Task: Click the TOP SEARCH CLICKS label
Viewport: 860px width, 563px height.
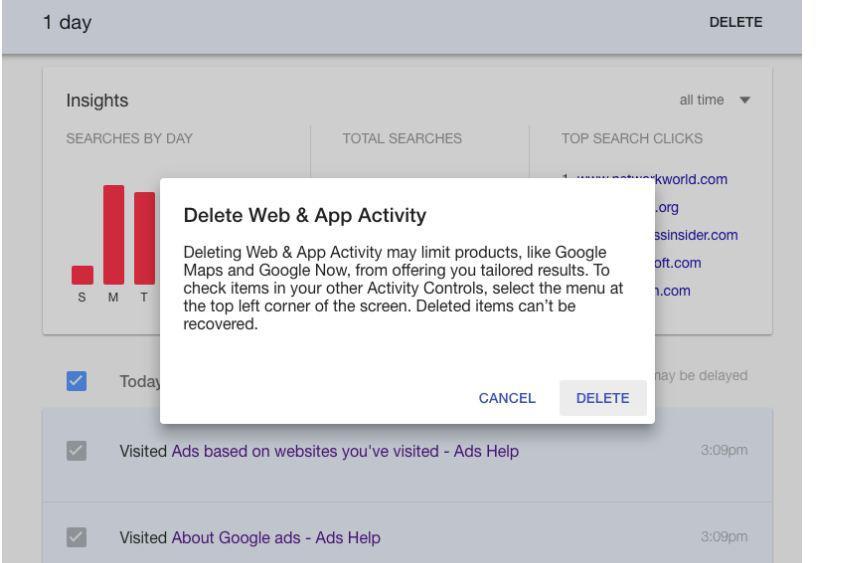Action: [x=632, y=138]
